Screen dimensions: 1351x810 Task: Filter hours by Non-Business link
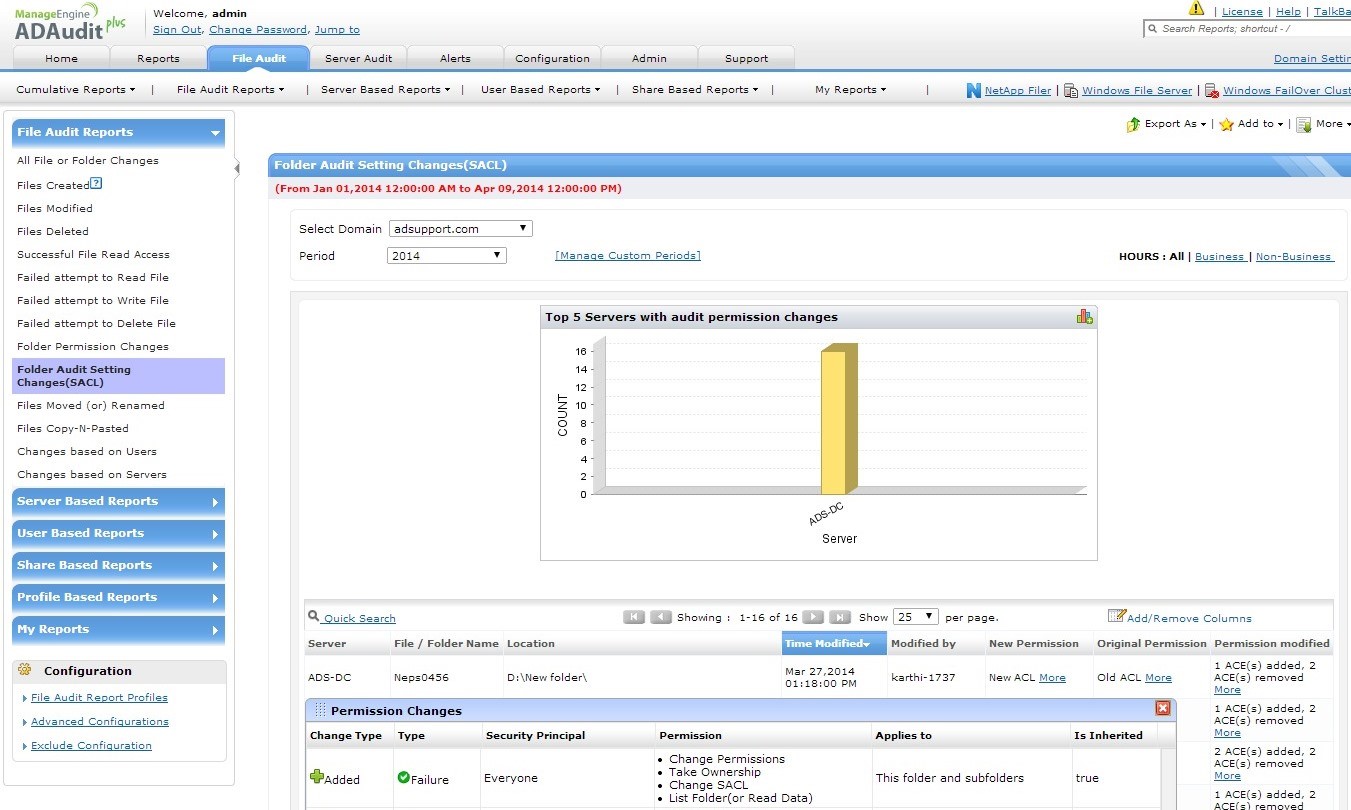(x=1293, y=257)
